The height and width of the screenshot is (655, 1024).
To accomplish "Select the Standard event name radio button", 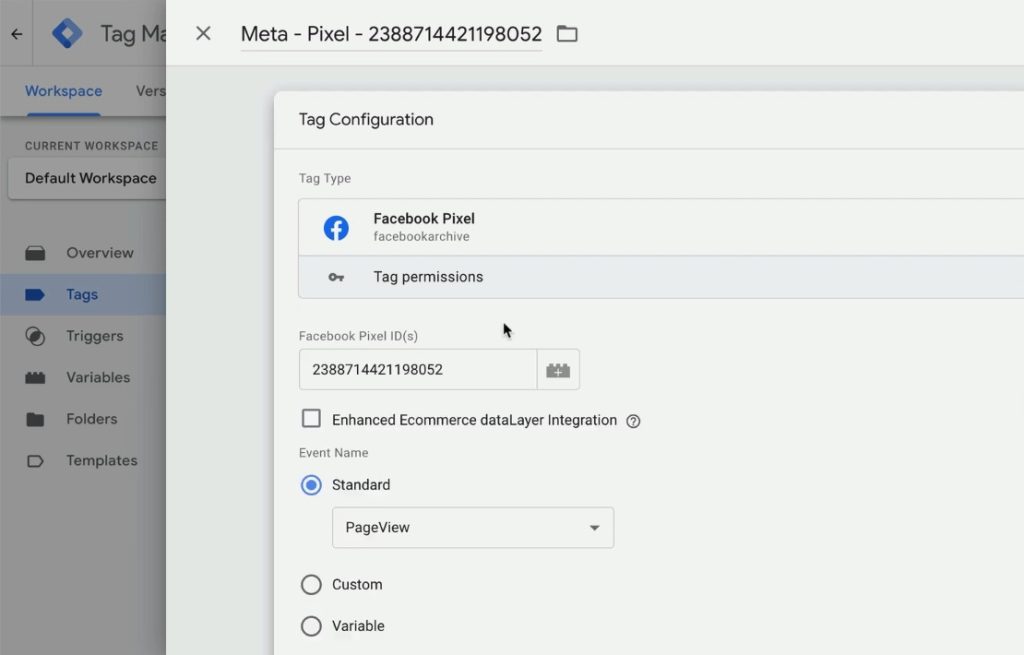I will tap(311, 485).
